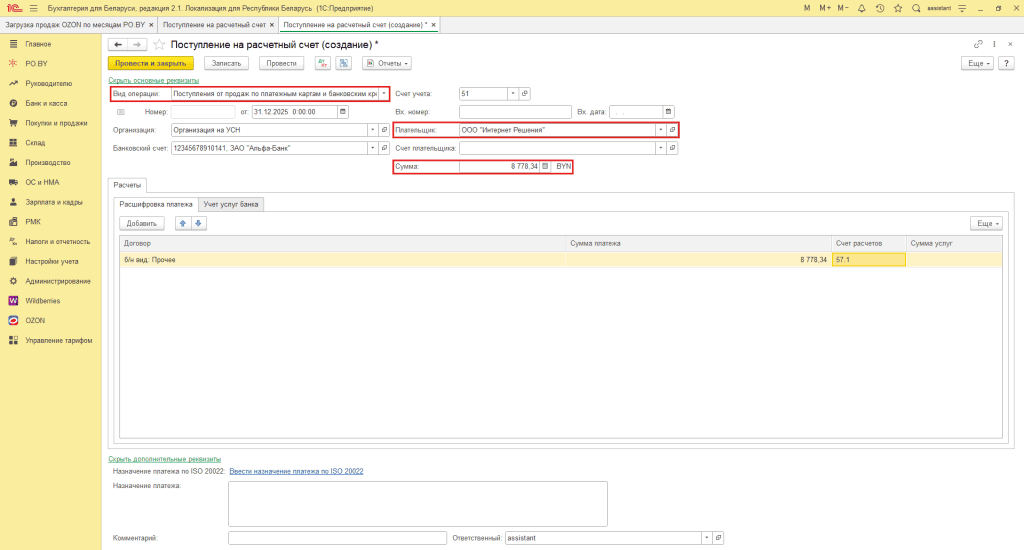Viewport: 1024px width, 550px height.
Task: Open history clock icon
Action: tap(880, 8)
